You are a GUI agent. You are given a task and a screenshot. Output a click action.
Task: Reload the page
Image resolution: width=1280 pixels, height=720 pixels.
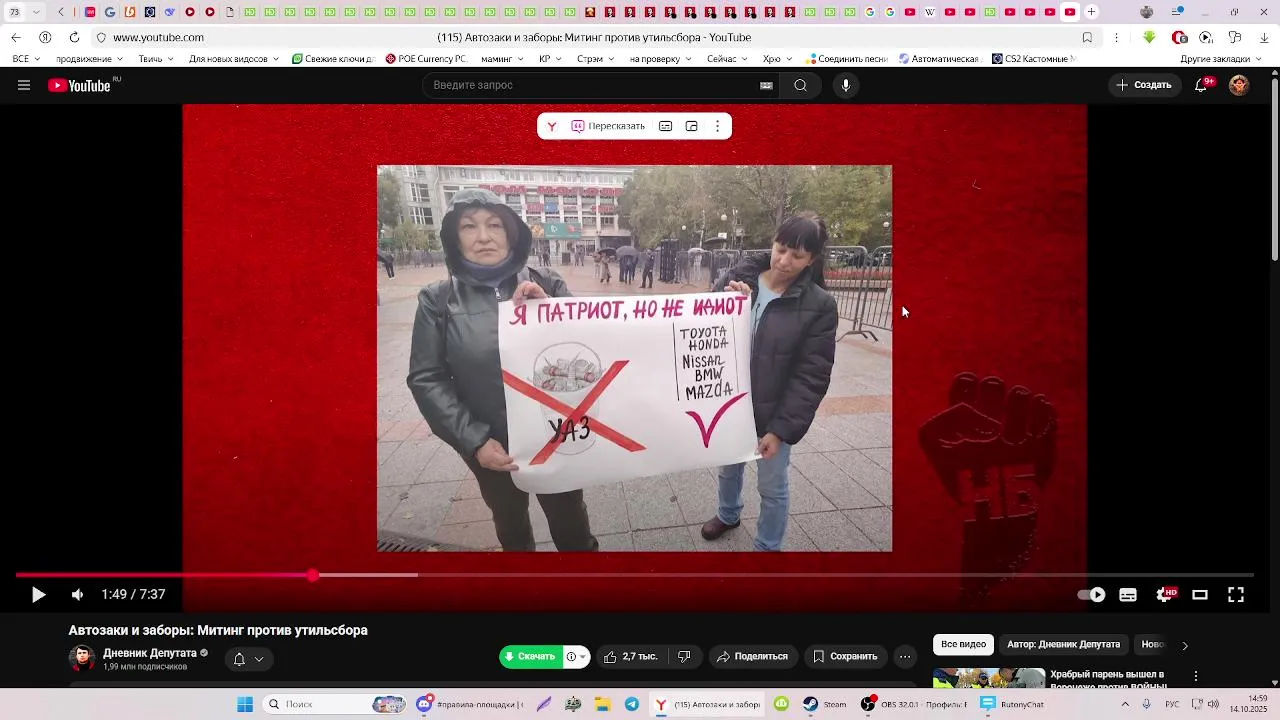pyautogui.click(x=74, y=38)
